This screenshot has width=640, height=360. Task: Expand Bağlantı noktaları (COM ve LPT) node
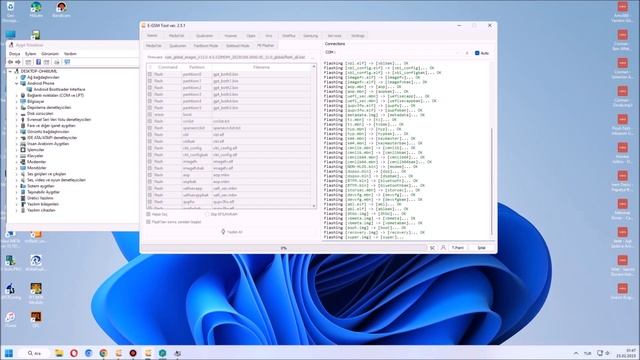(17, 95)
